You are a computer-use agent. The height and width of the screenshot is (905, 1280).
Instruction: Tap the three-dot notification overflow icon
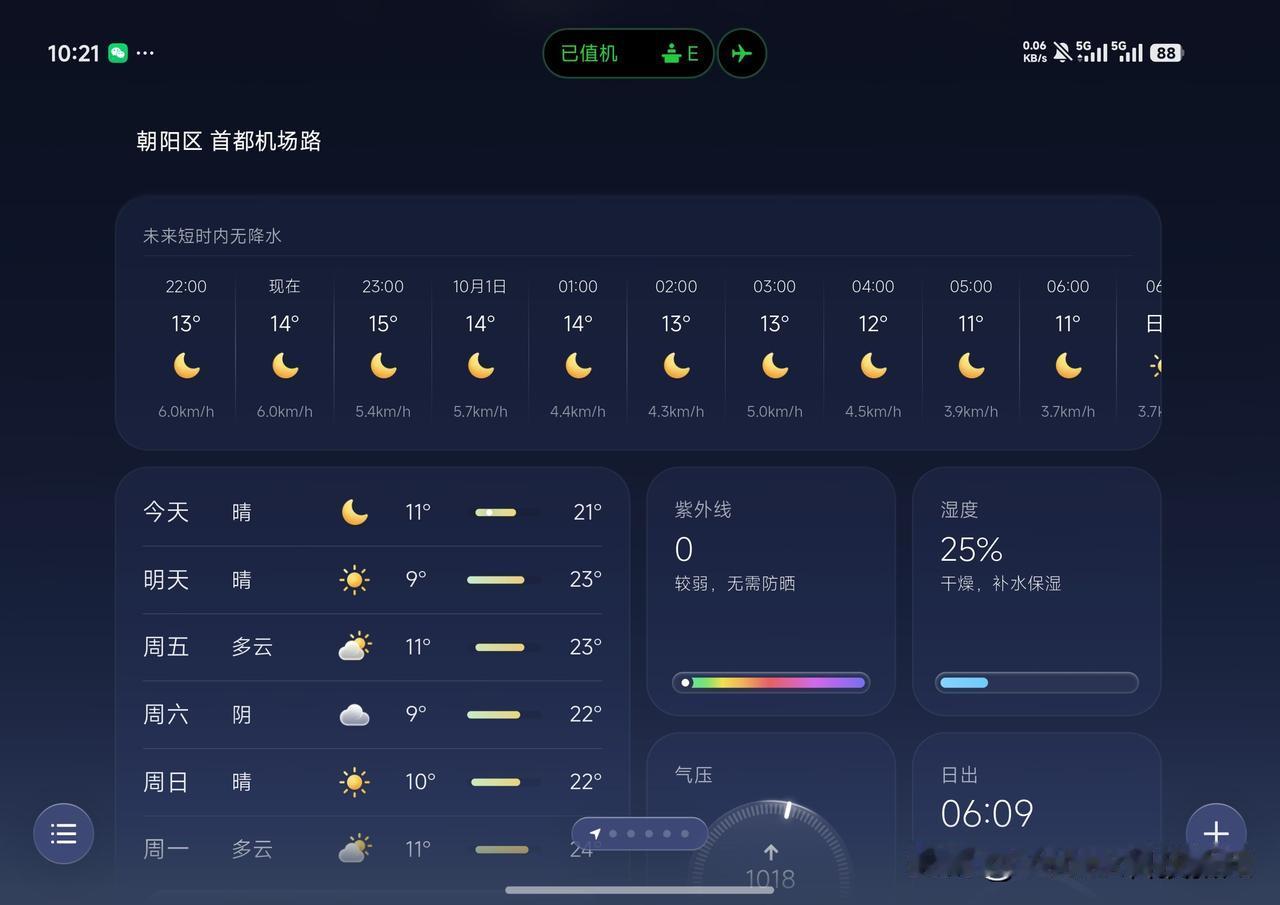pos(145,53)
